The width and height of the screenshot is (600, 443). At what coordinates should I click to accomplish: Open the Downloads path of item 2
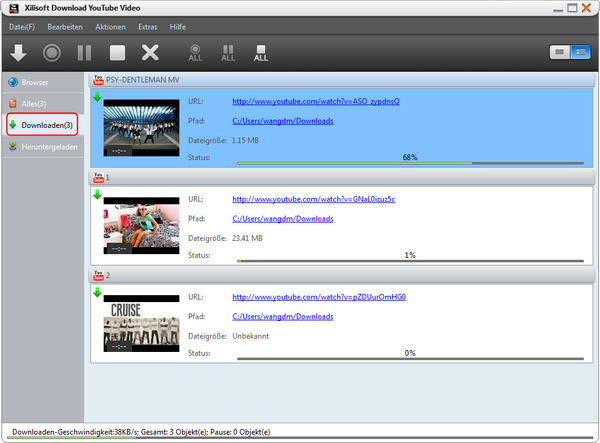pyautogui.click(x=283, y=317)
